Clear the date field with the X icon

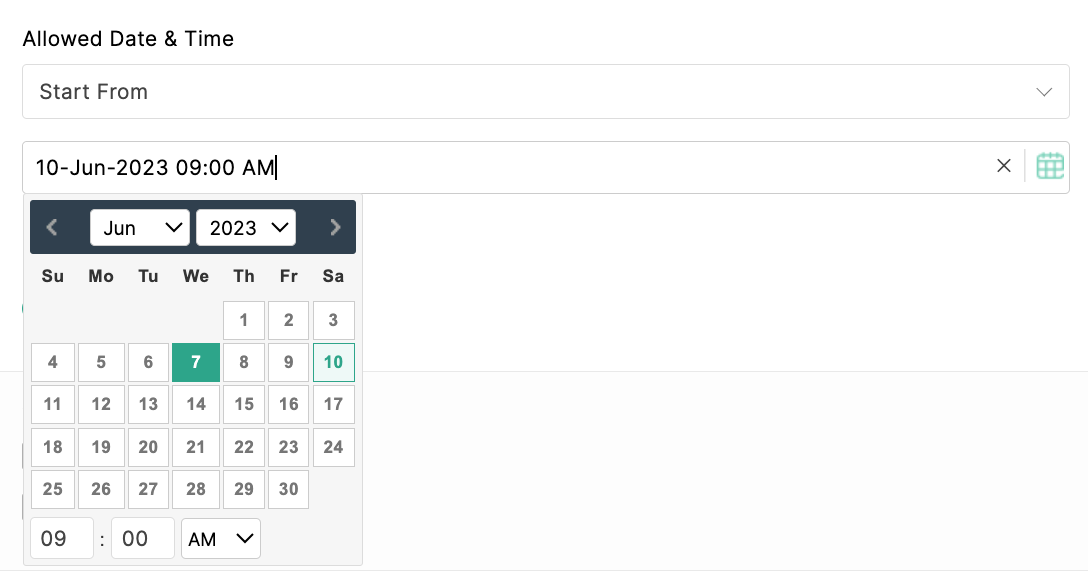pos(1003,166)
